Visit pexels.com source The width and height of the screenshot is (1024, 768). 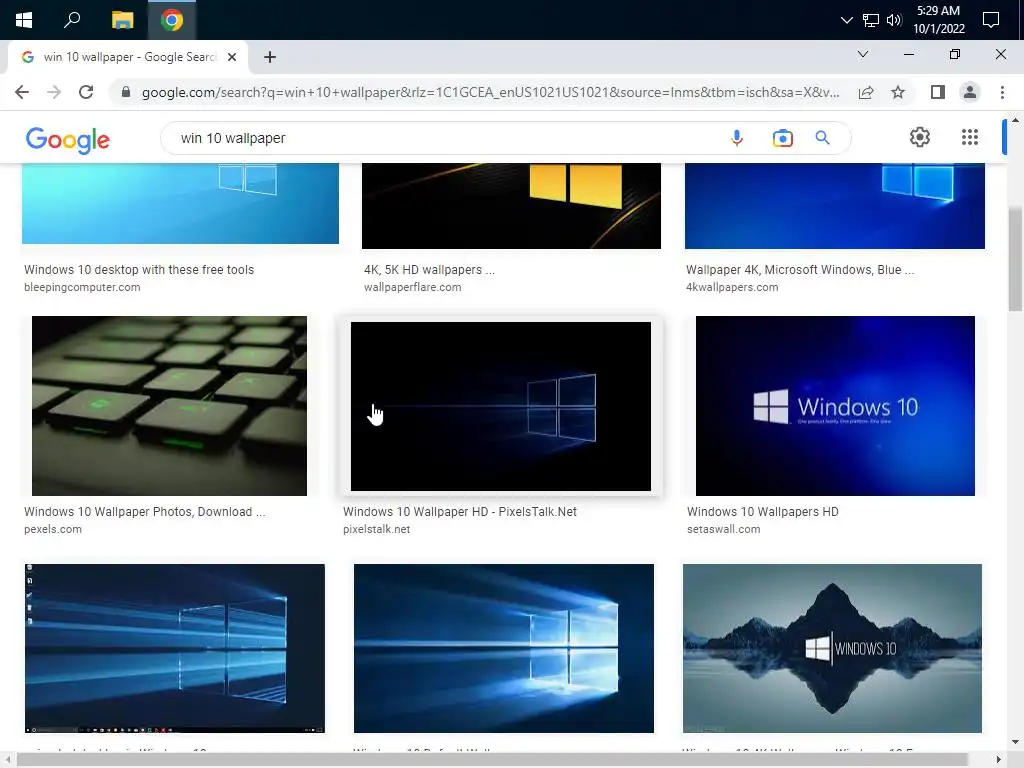(53, 530)
